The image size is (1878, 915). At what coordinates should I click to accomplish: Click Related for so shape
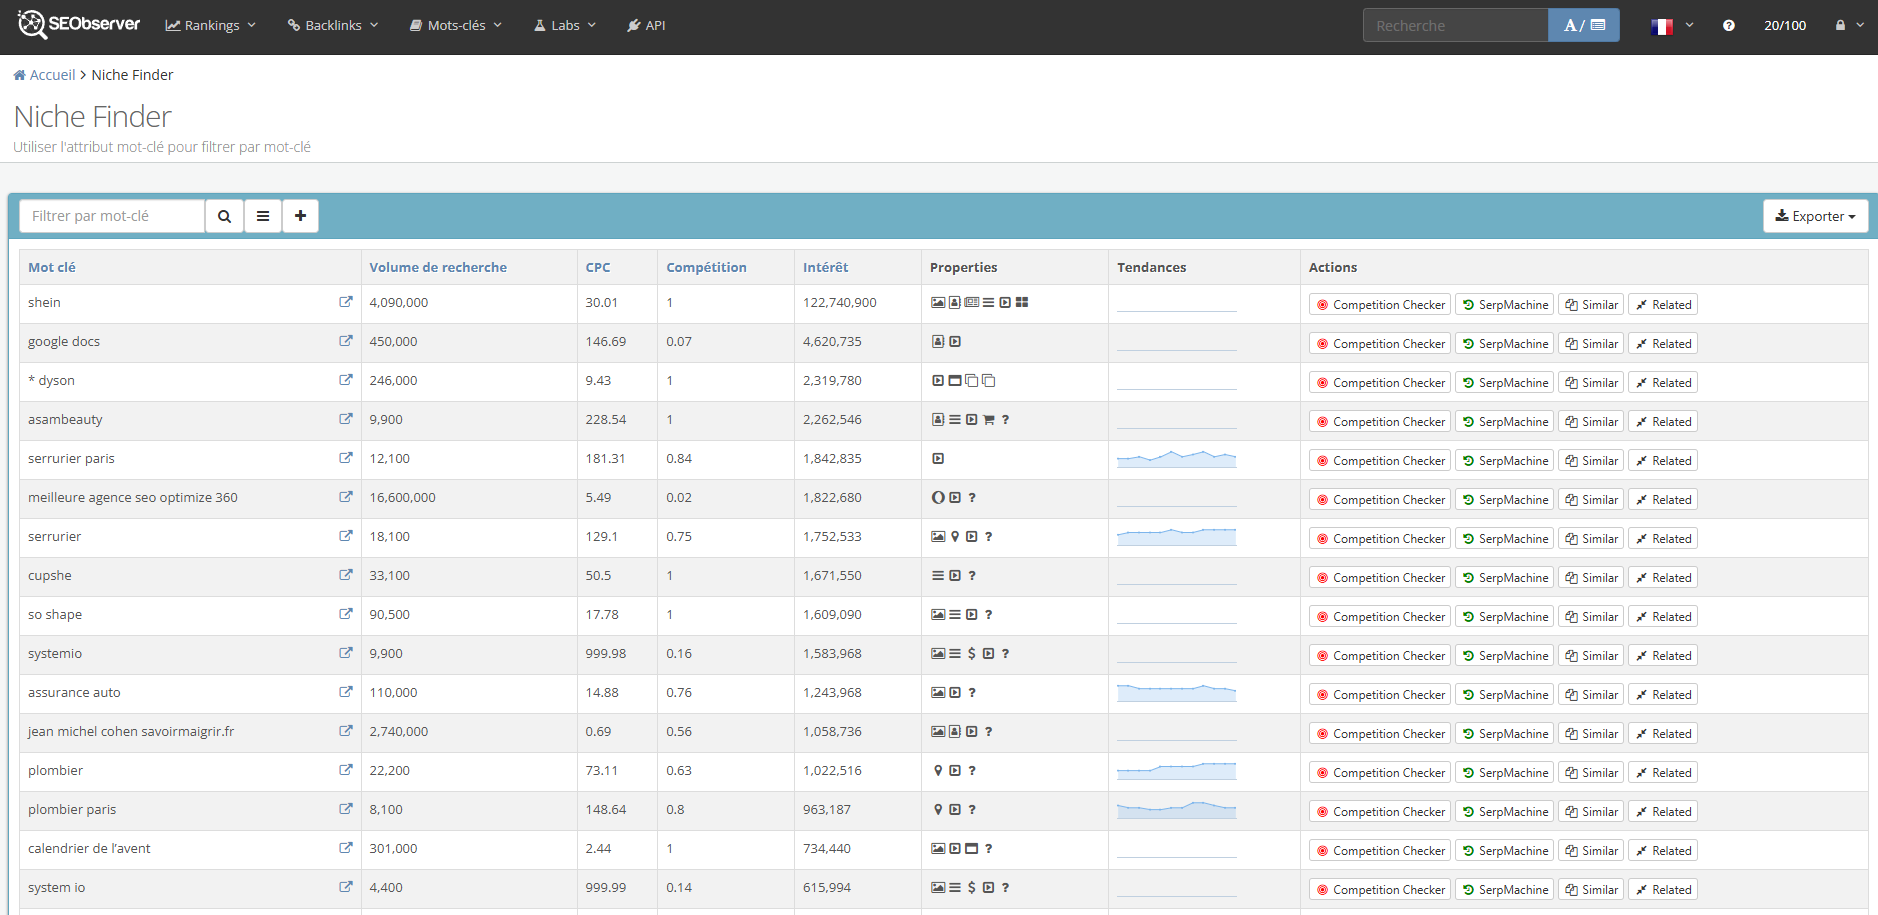(x=1663, y=617)
